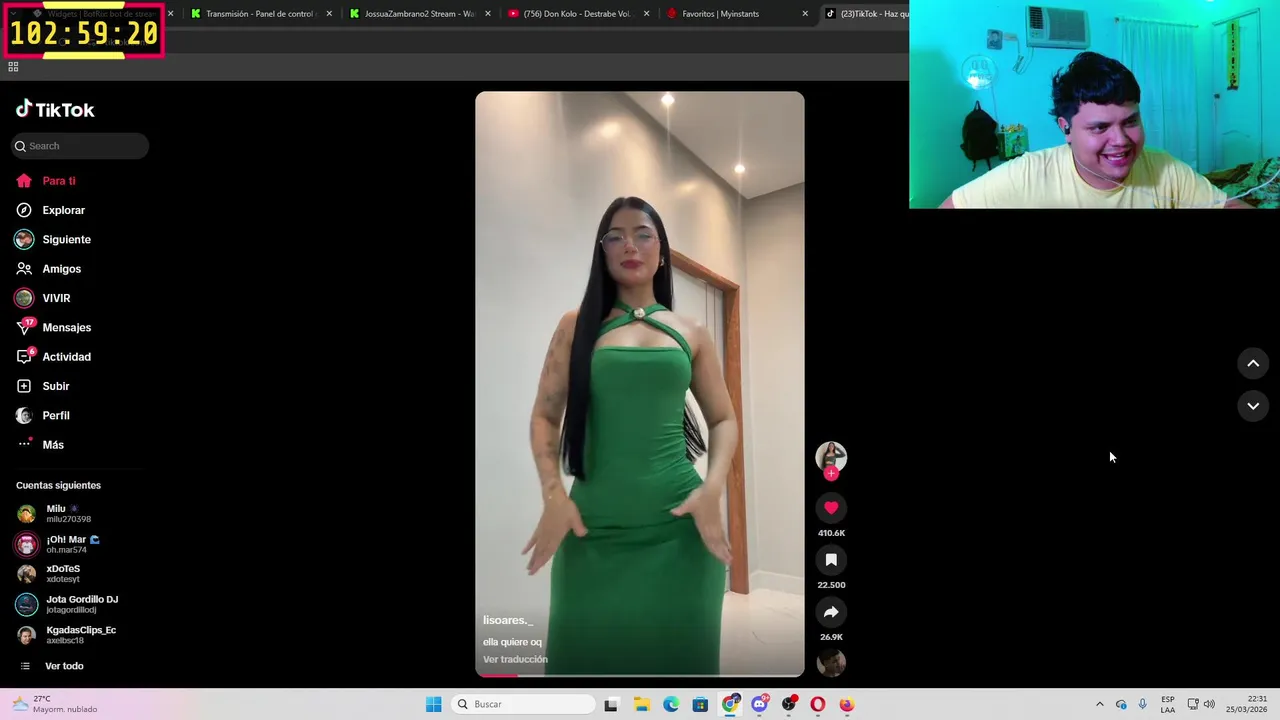Follow the creator with the plus badge
This screenshot has height=720, width=1280.
point(831,474)
